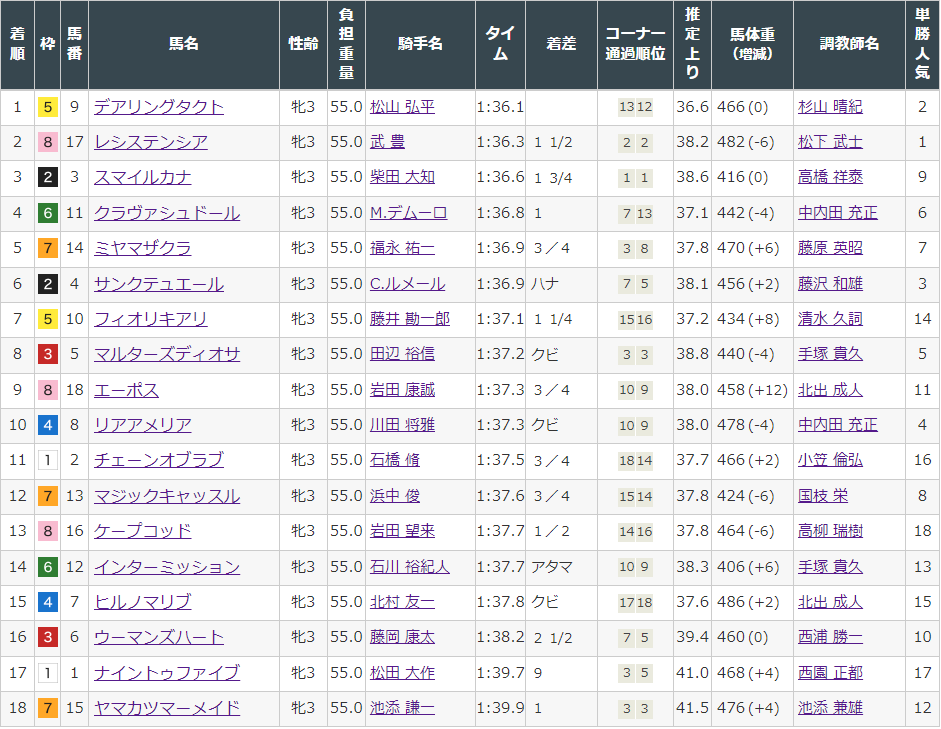The height and width of the screenshot is (729, 941).
Task: Click jockey 岩田 望来
Action: (x=402, y=532)
